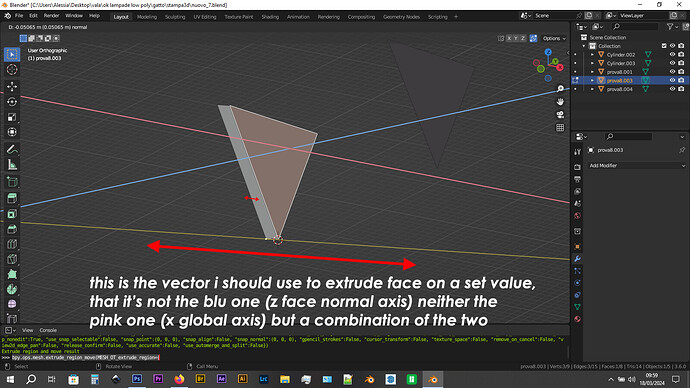The image size is (690, 388).
Task: Select the Extrude Region tool
Action: tap(12, 198)
